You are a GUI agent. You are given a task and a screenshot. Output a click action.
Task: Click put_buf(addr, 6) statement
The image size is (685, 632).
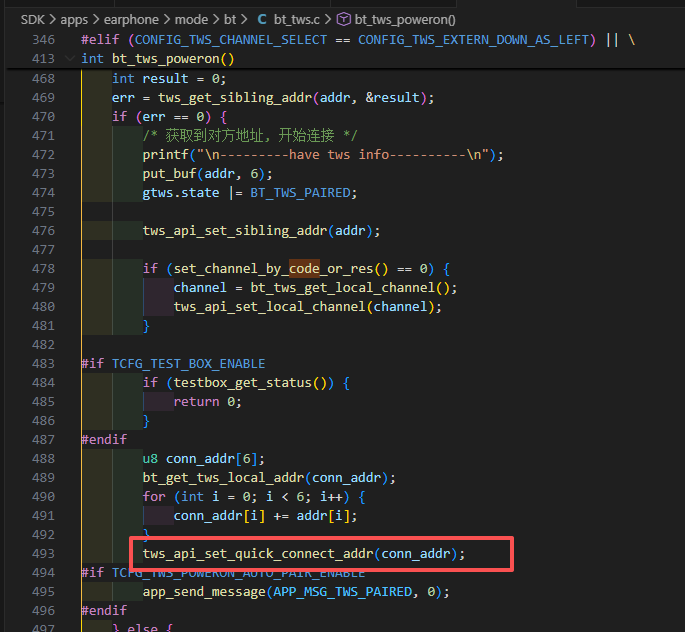[x=208, y=173]
